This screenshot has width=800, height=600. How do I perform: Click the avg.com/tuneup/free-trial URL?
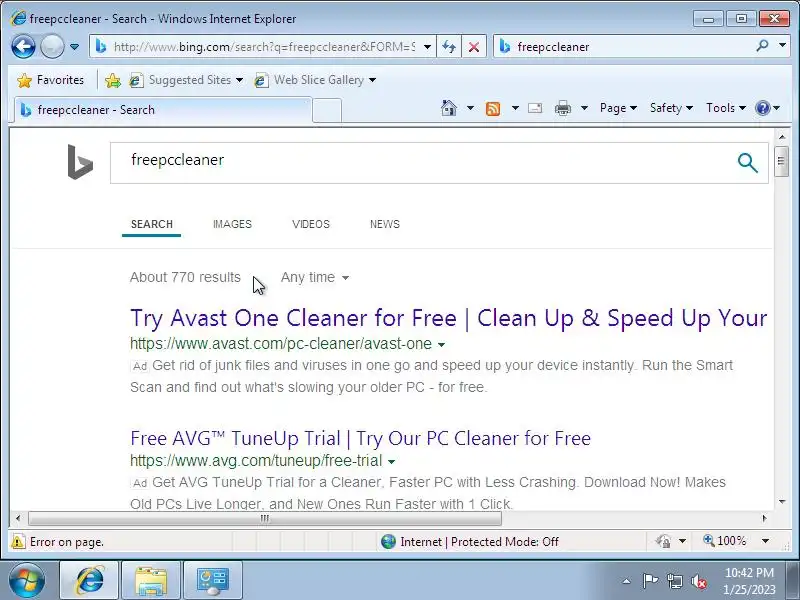[x=256, y=461]
